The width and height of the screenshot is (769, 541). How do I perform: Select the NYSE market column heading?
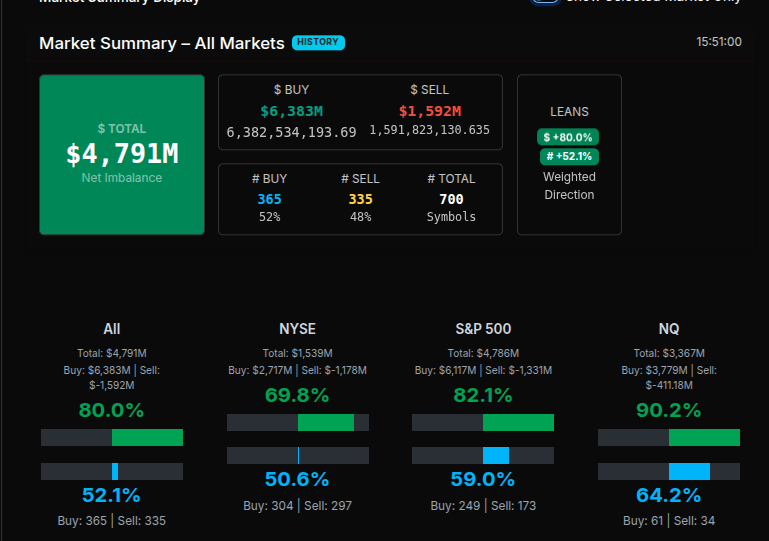[297, 328]
